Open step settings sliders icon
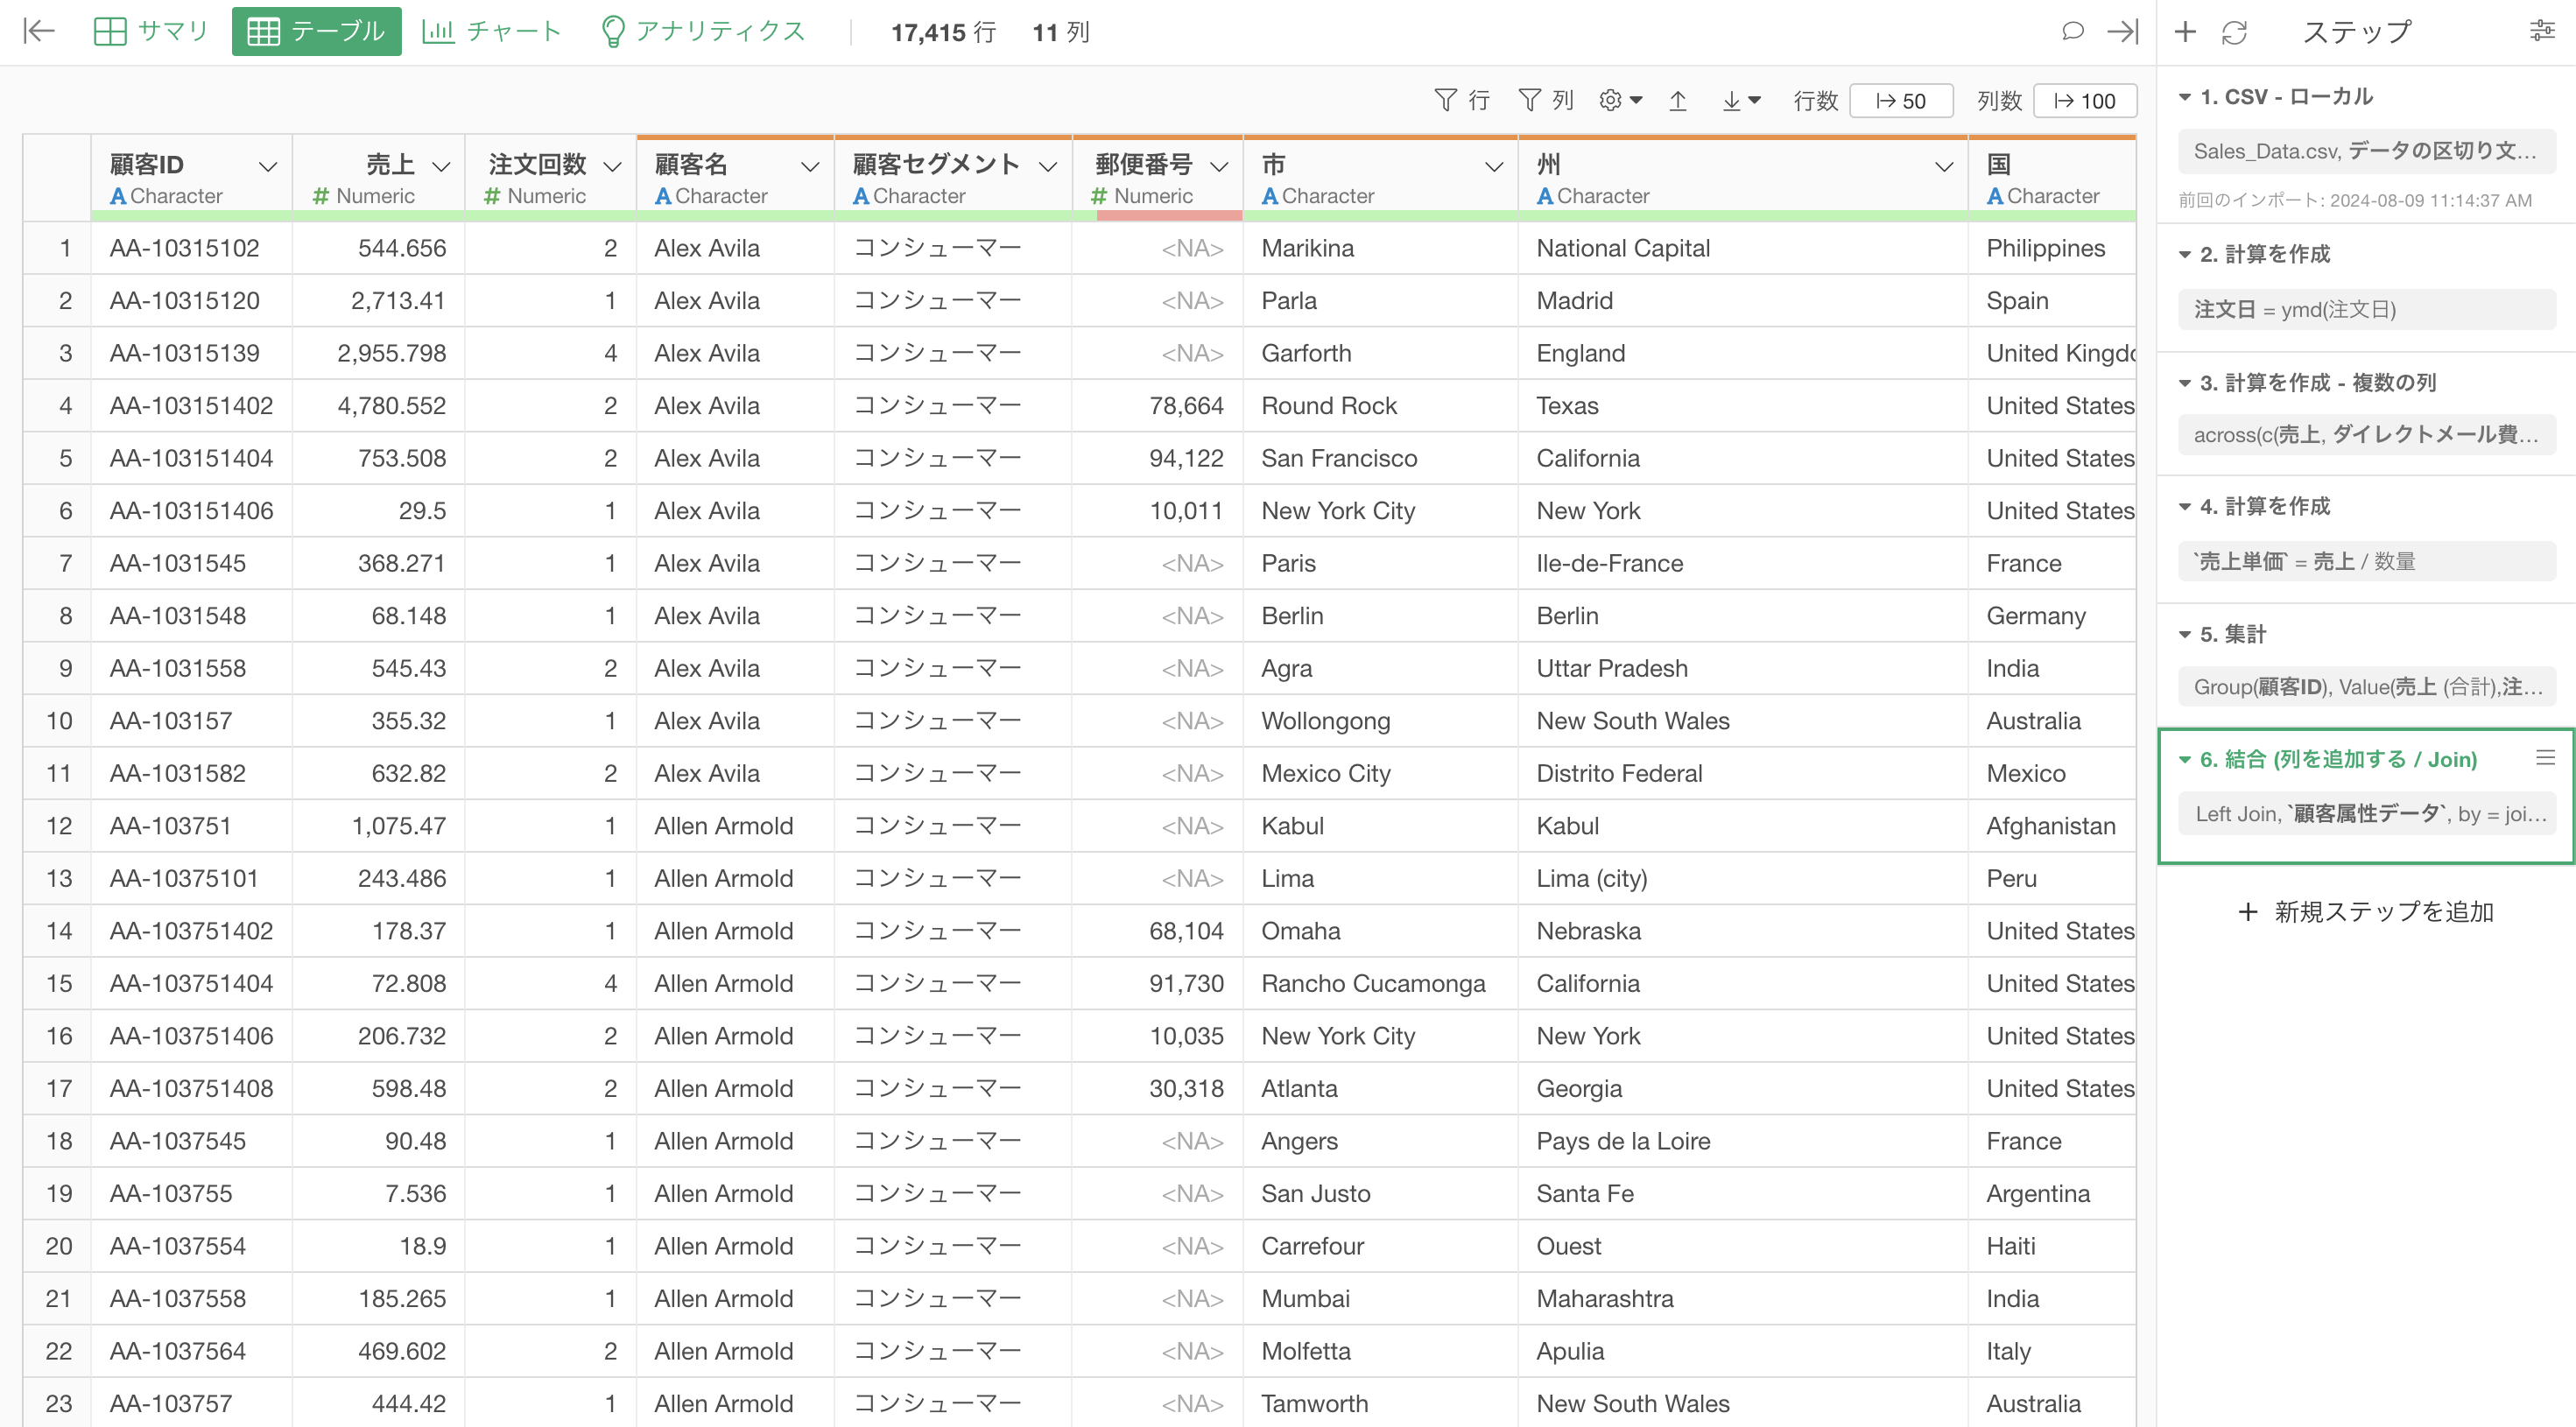Screen dimensions: 2576x1427 2542,31
